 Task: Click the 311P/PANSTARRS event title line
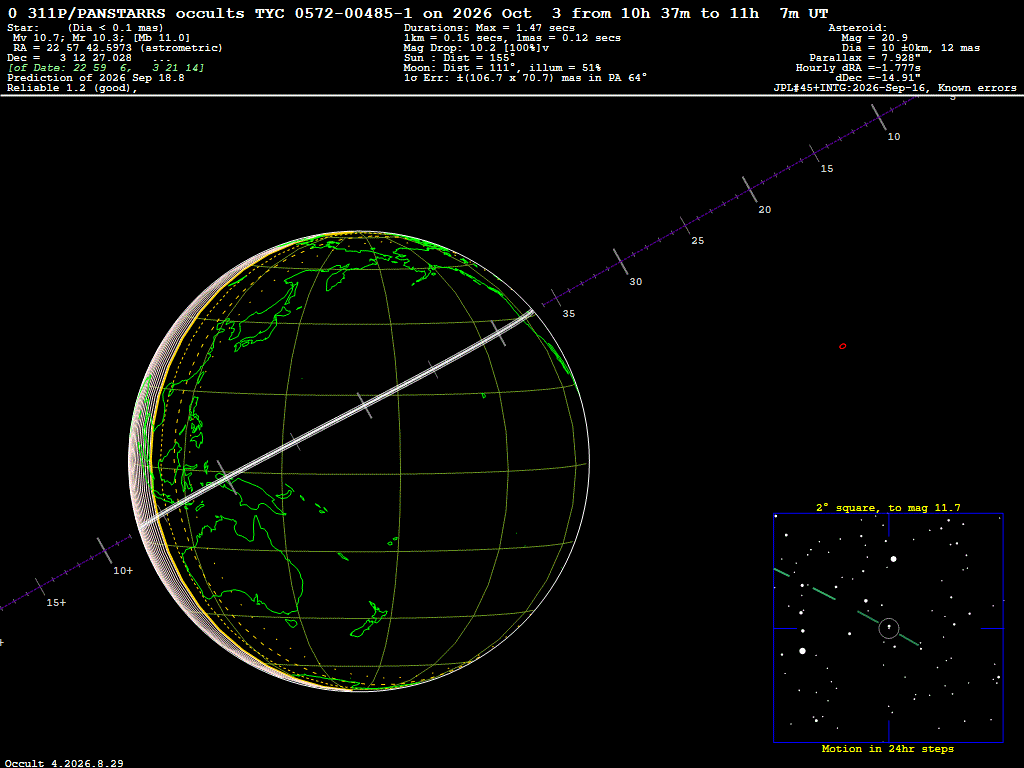(418, 13)
